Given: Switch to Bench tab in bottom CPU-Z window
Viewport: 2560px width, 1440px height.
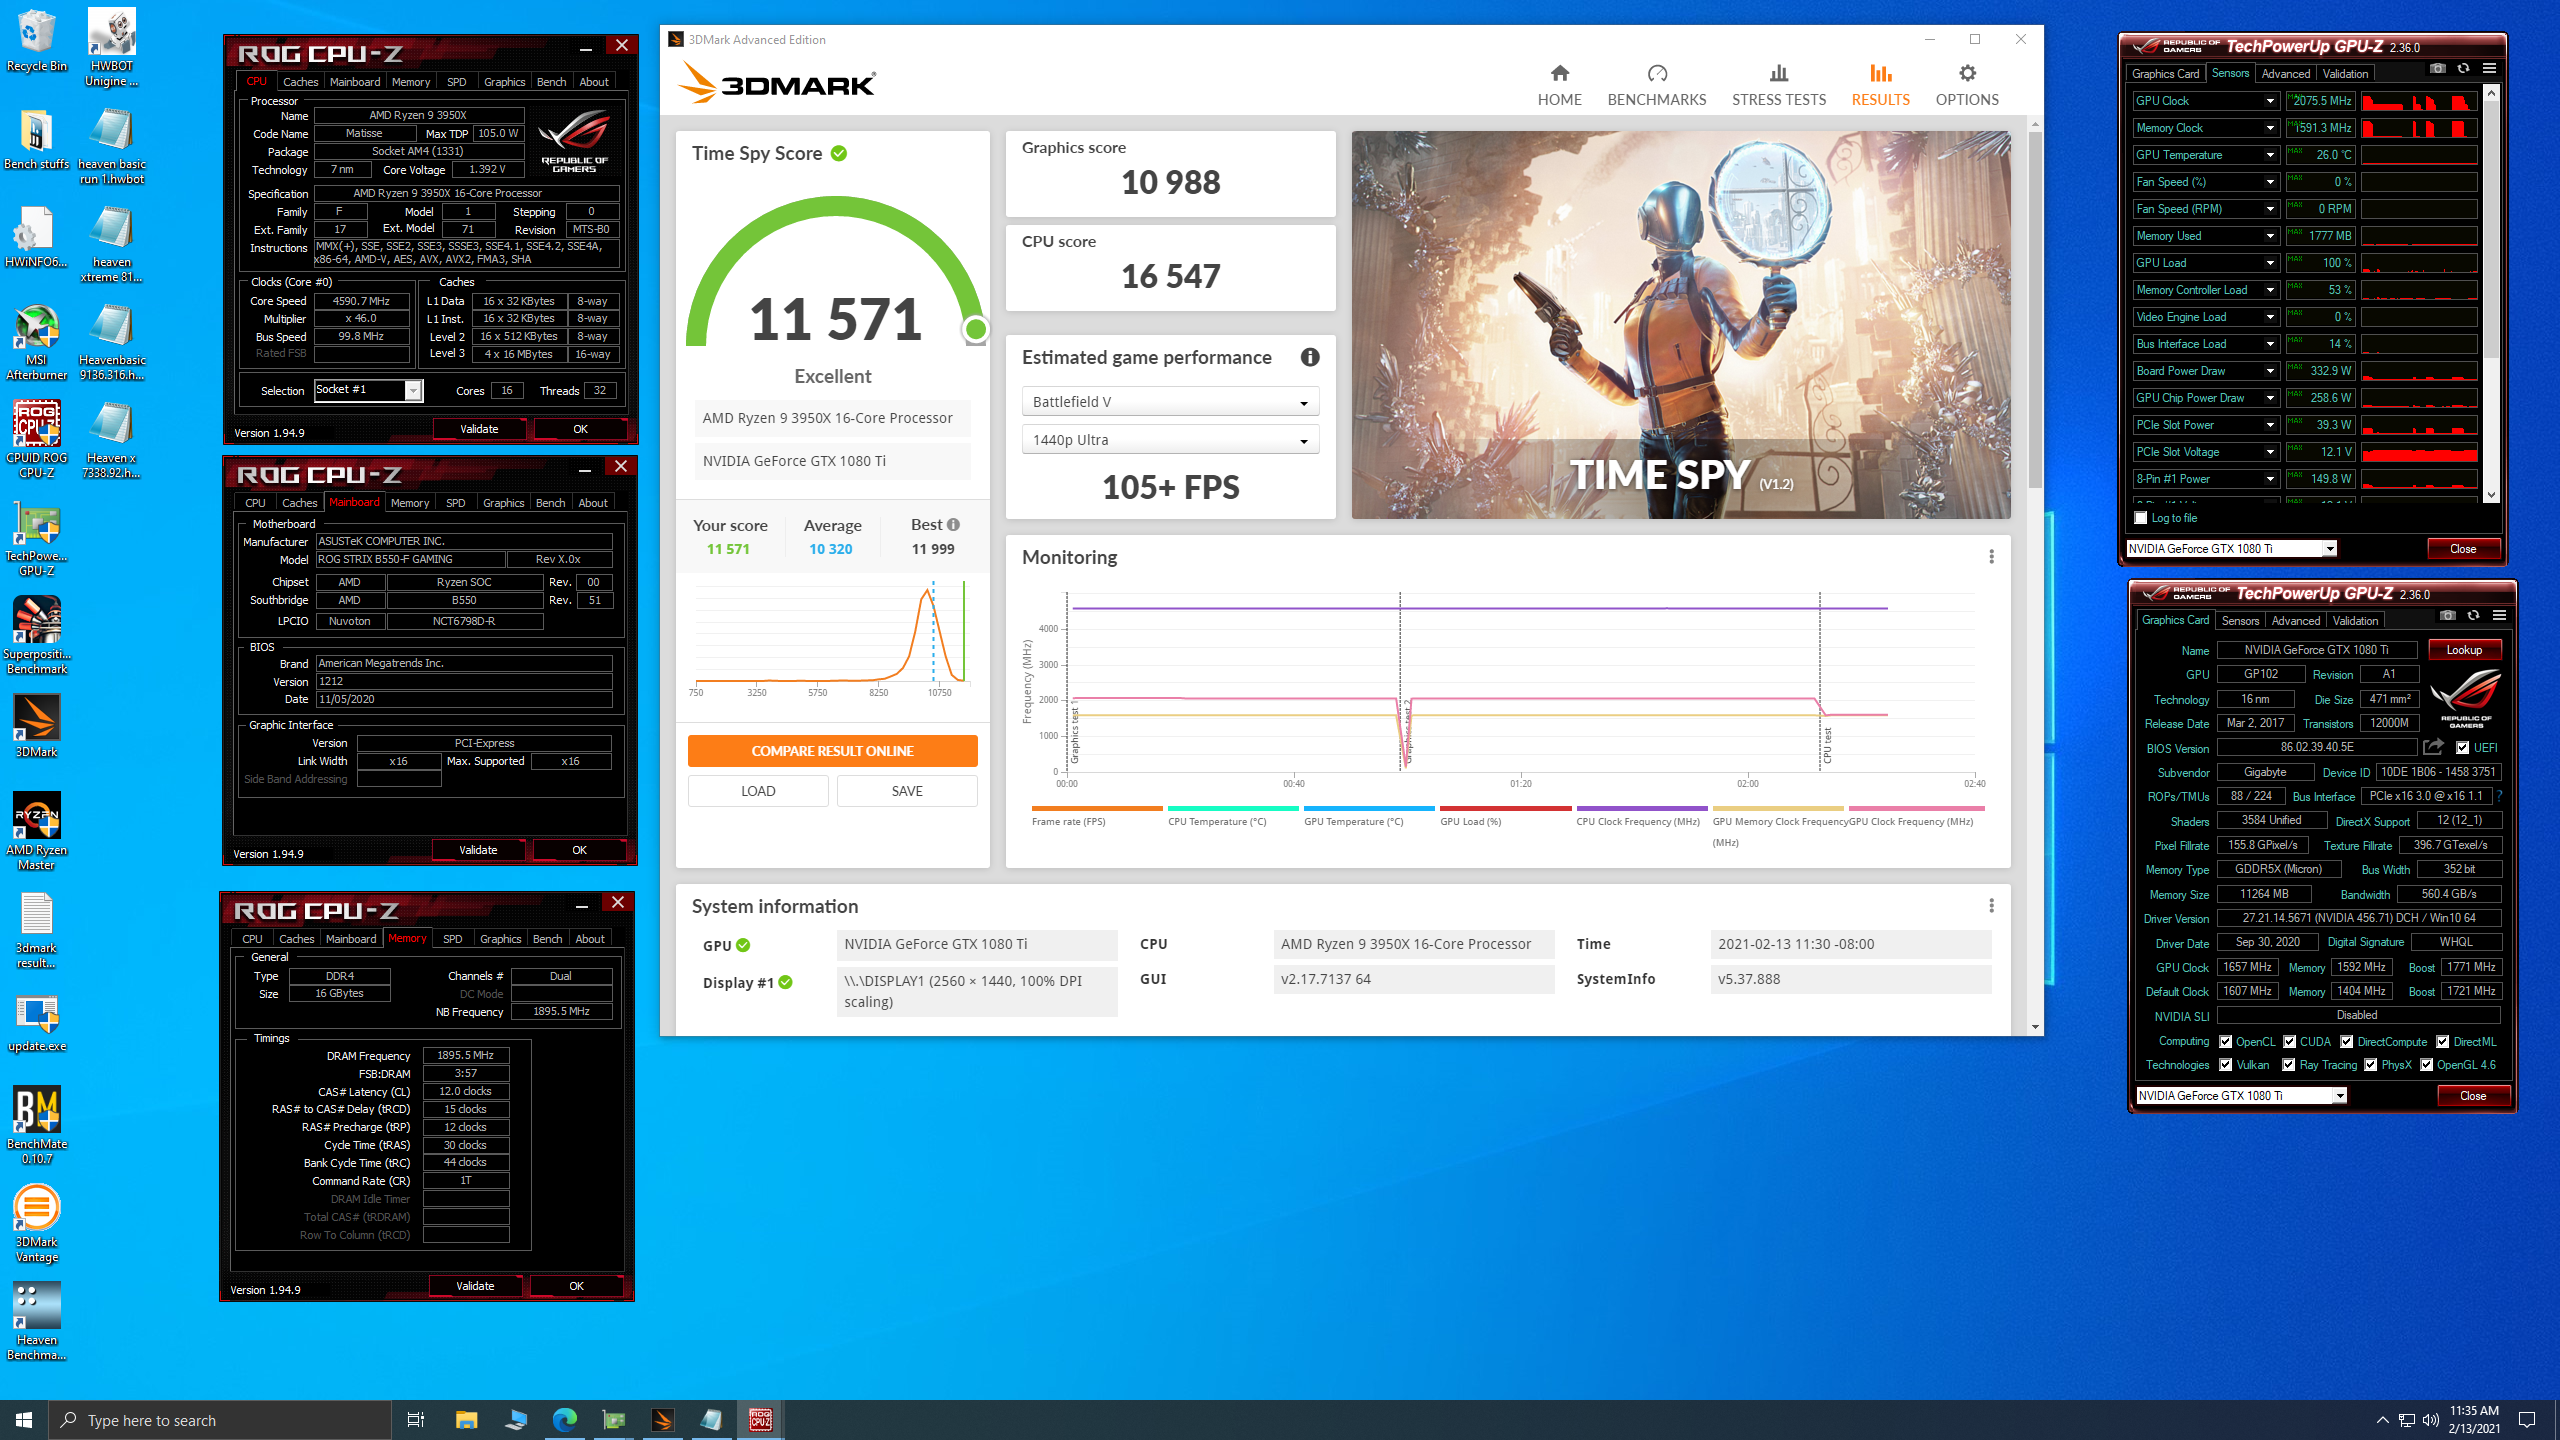Looking at the screenshot, I should coord(547,939).
